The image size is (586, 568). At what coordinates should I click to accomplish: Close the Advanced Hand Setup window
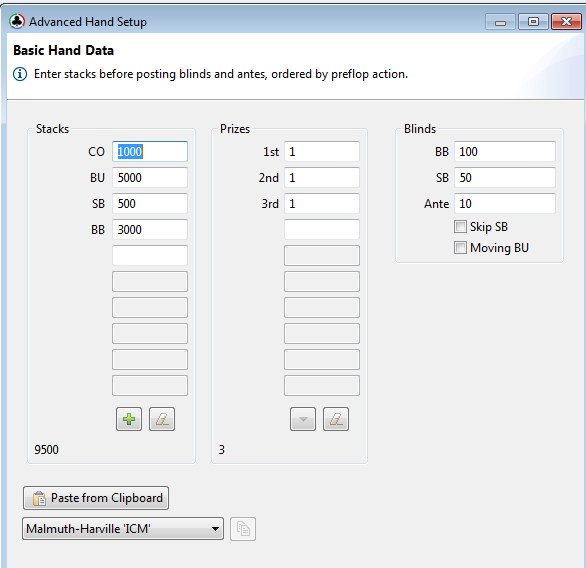[566, 22]
